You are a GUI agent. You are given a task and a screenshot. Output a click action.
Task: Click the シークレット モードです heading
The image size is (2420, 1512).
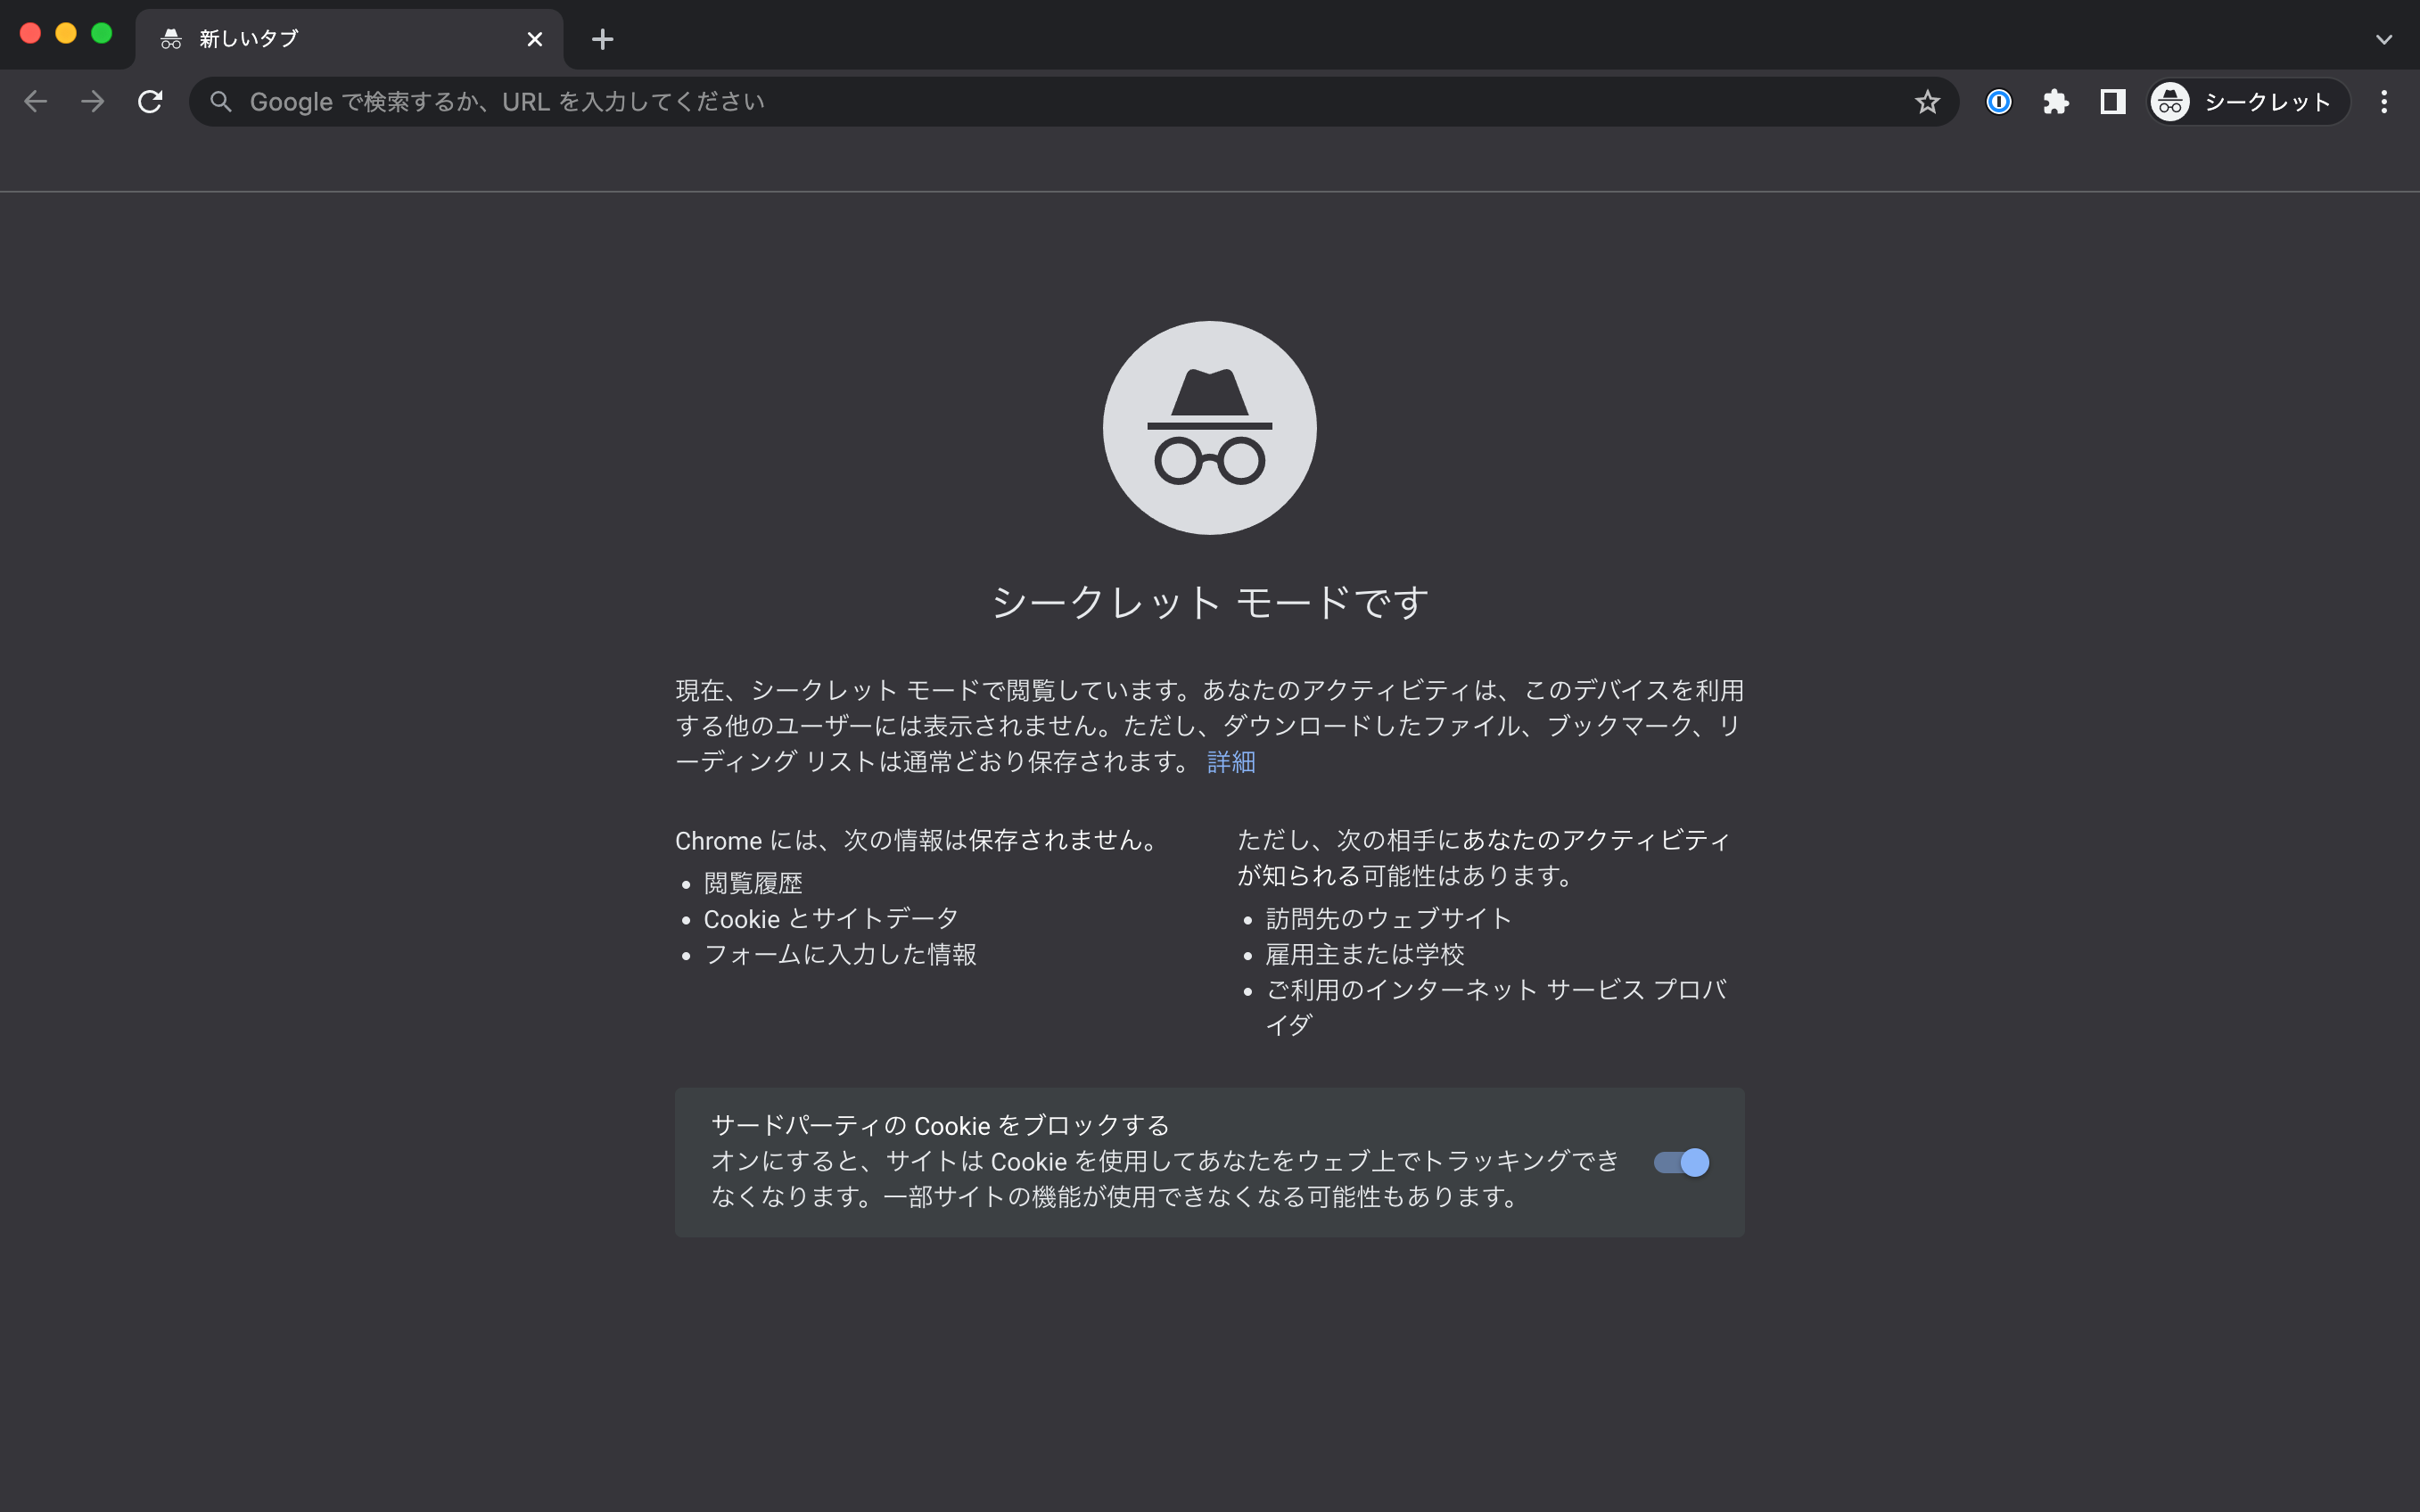(x=1209, y=602)
